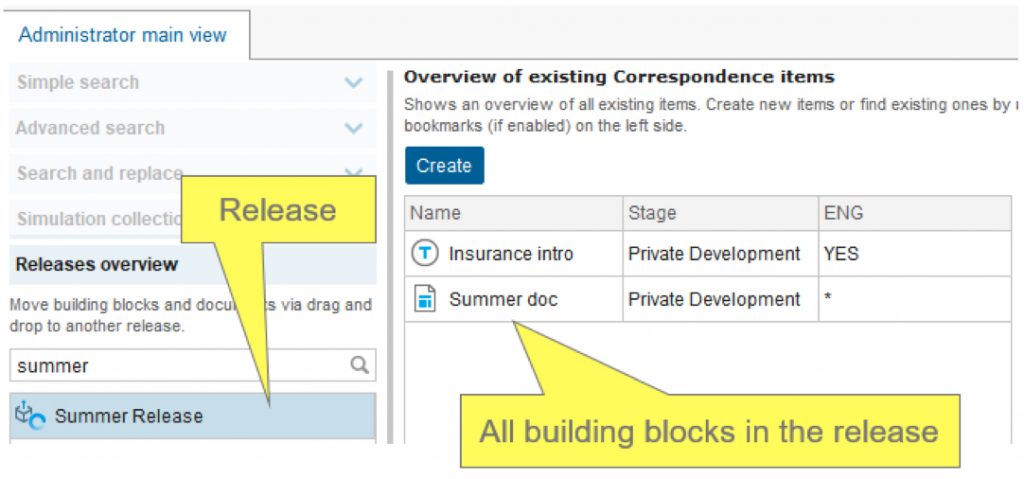
Task: Click the magnifier icon in releases search
Action: 359,365
